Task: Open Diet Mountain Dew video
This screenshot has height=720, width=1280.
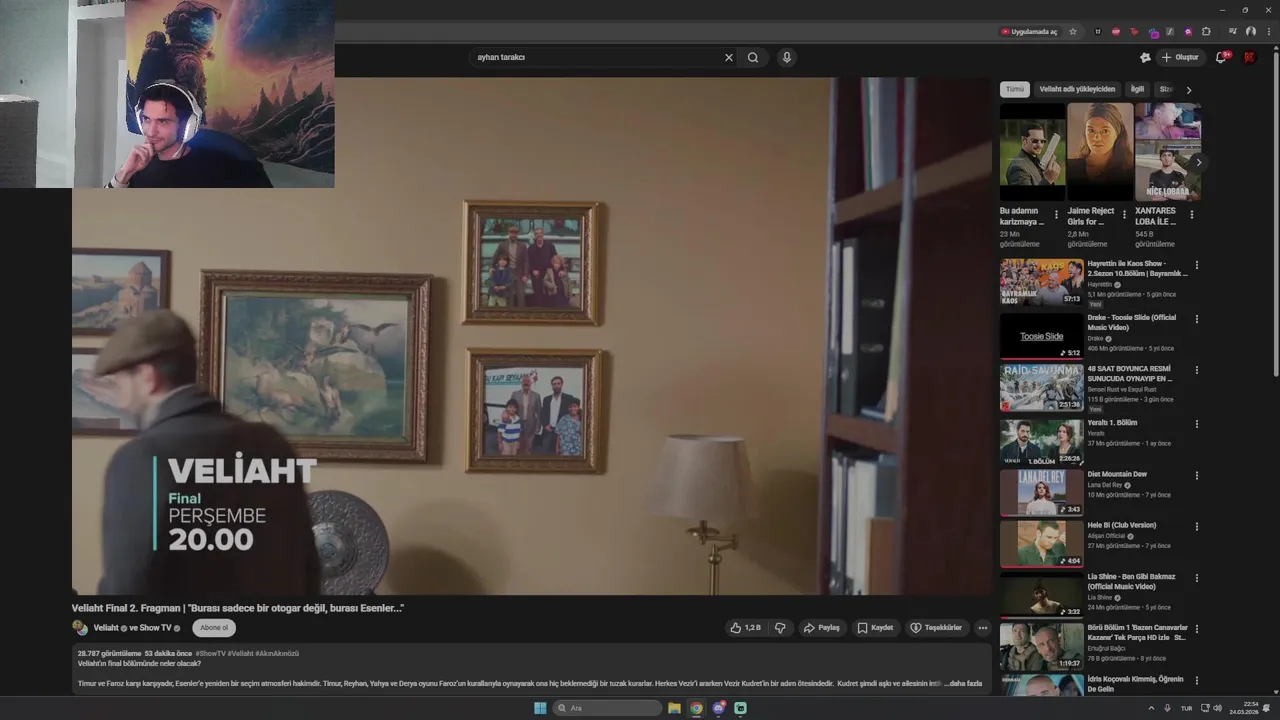Action: click(x=1117, y=474)
